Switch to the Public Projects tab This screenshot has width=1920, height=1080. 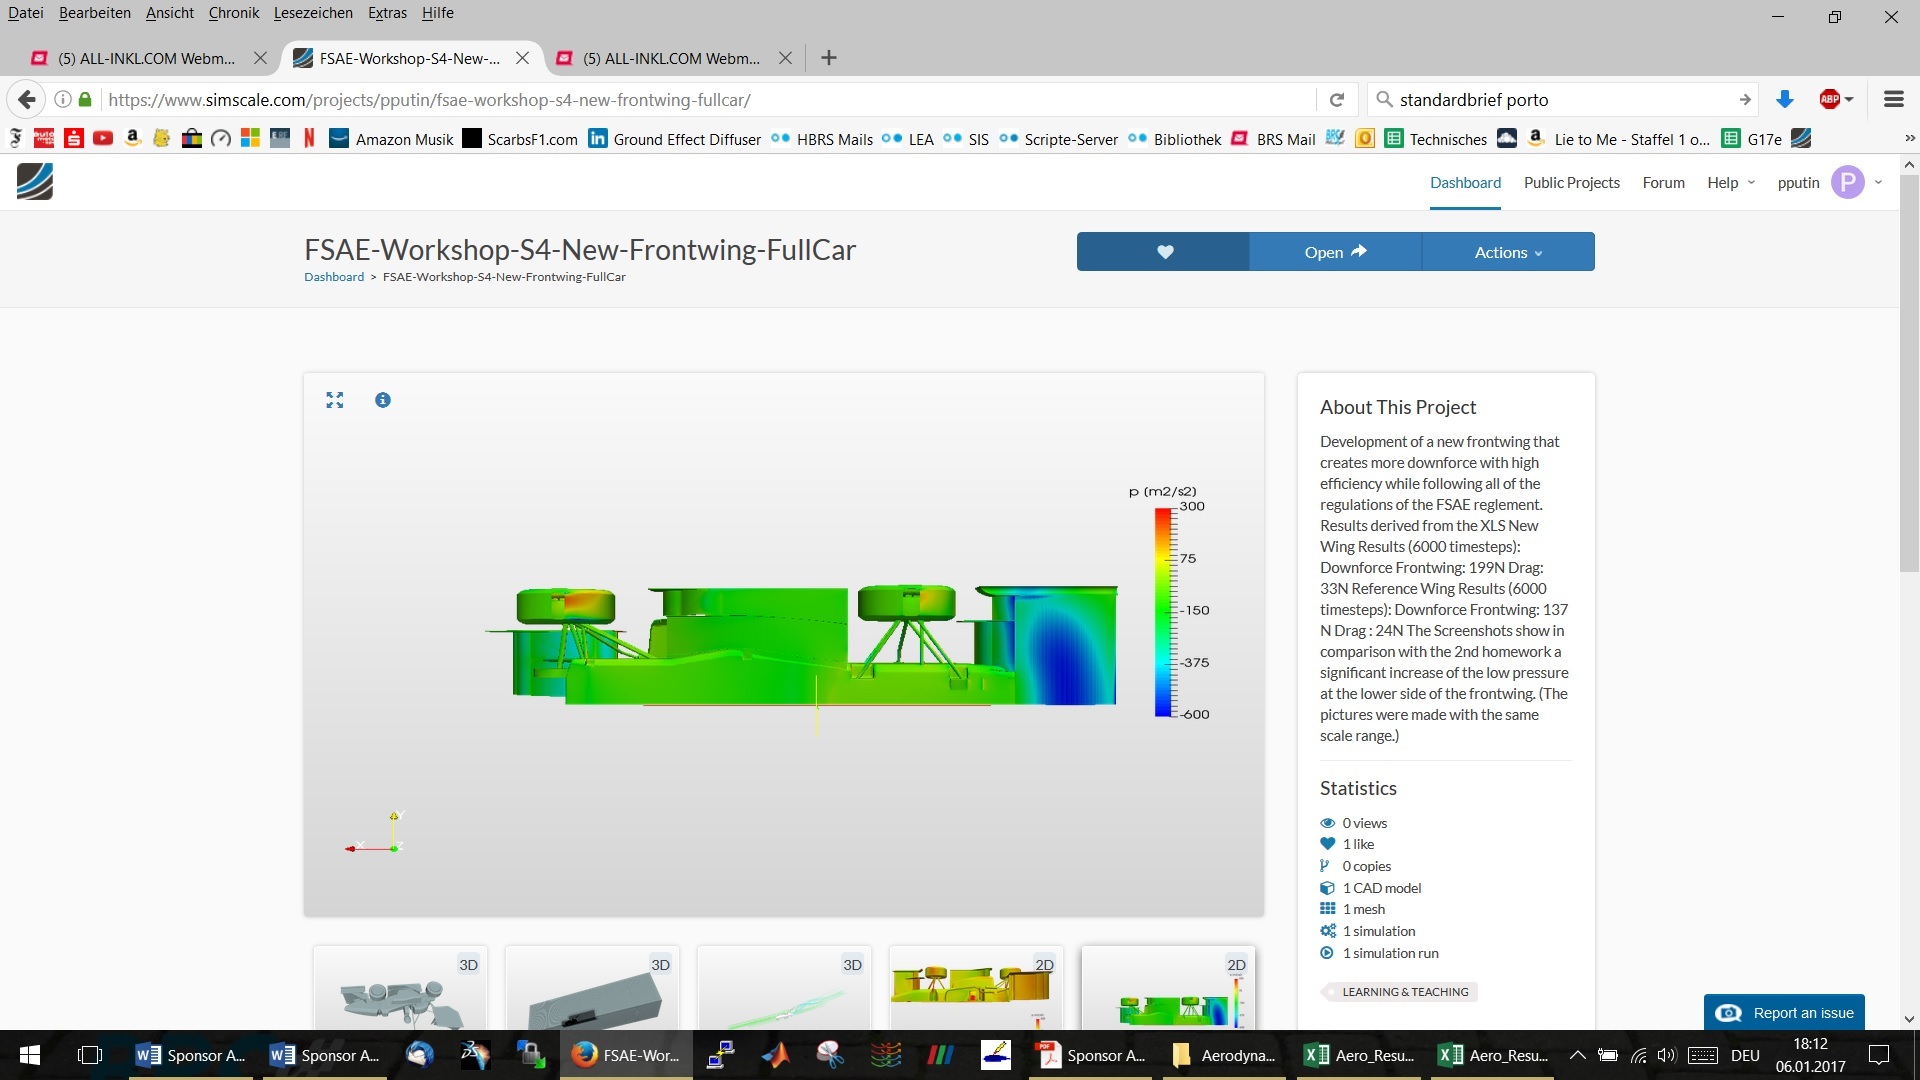1571,182
